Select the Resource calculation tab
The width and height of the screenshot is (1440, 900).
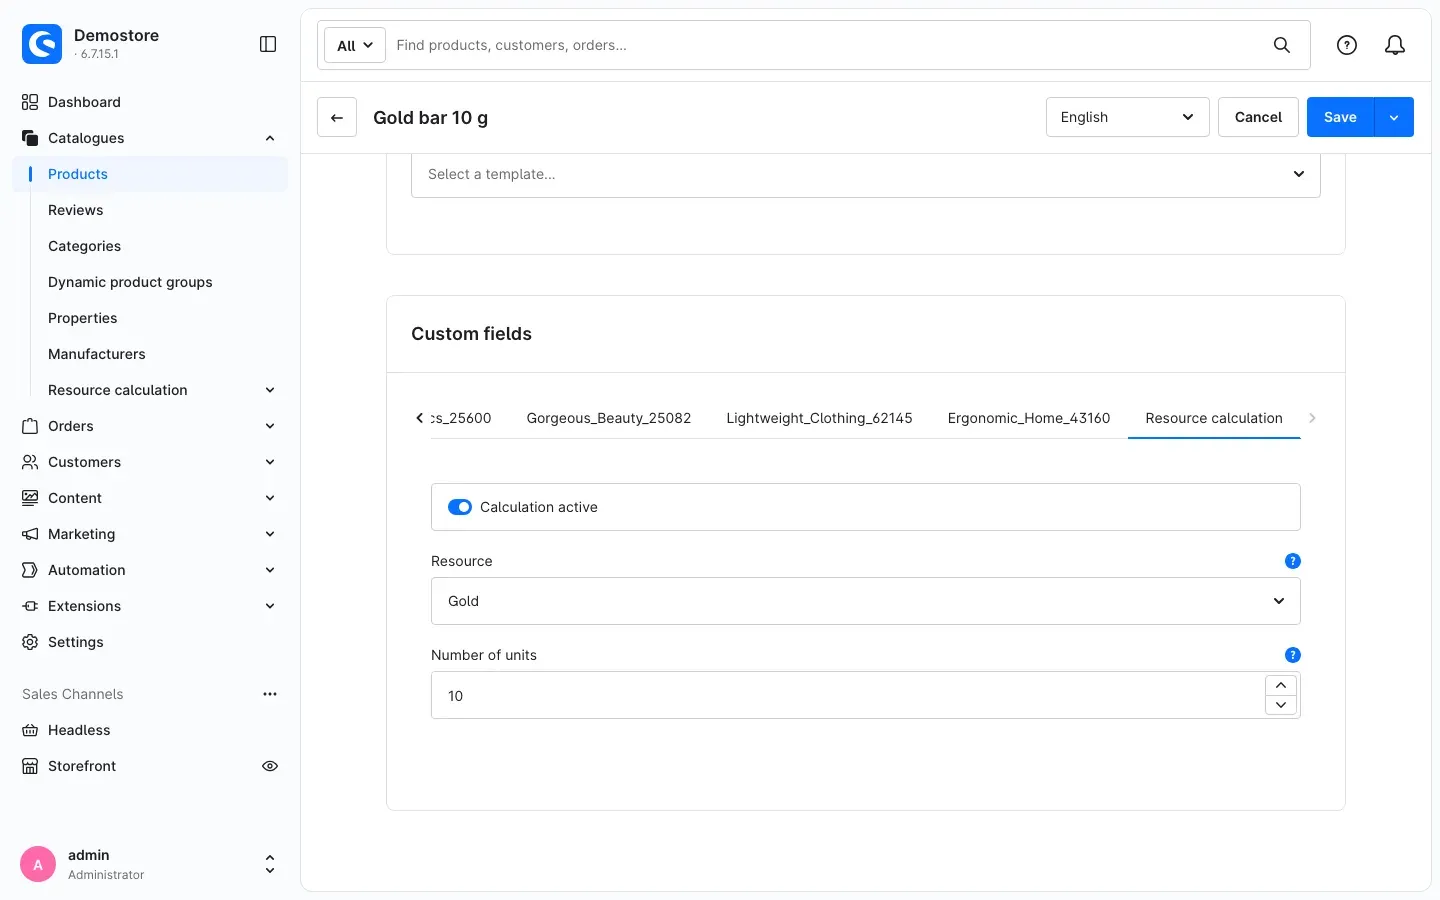click(x=1214, y=418)
